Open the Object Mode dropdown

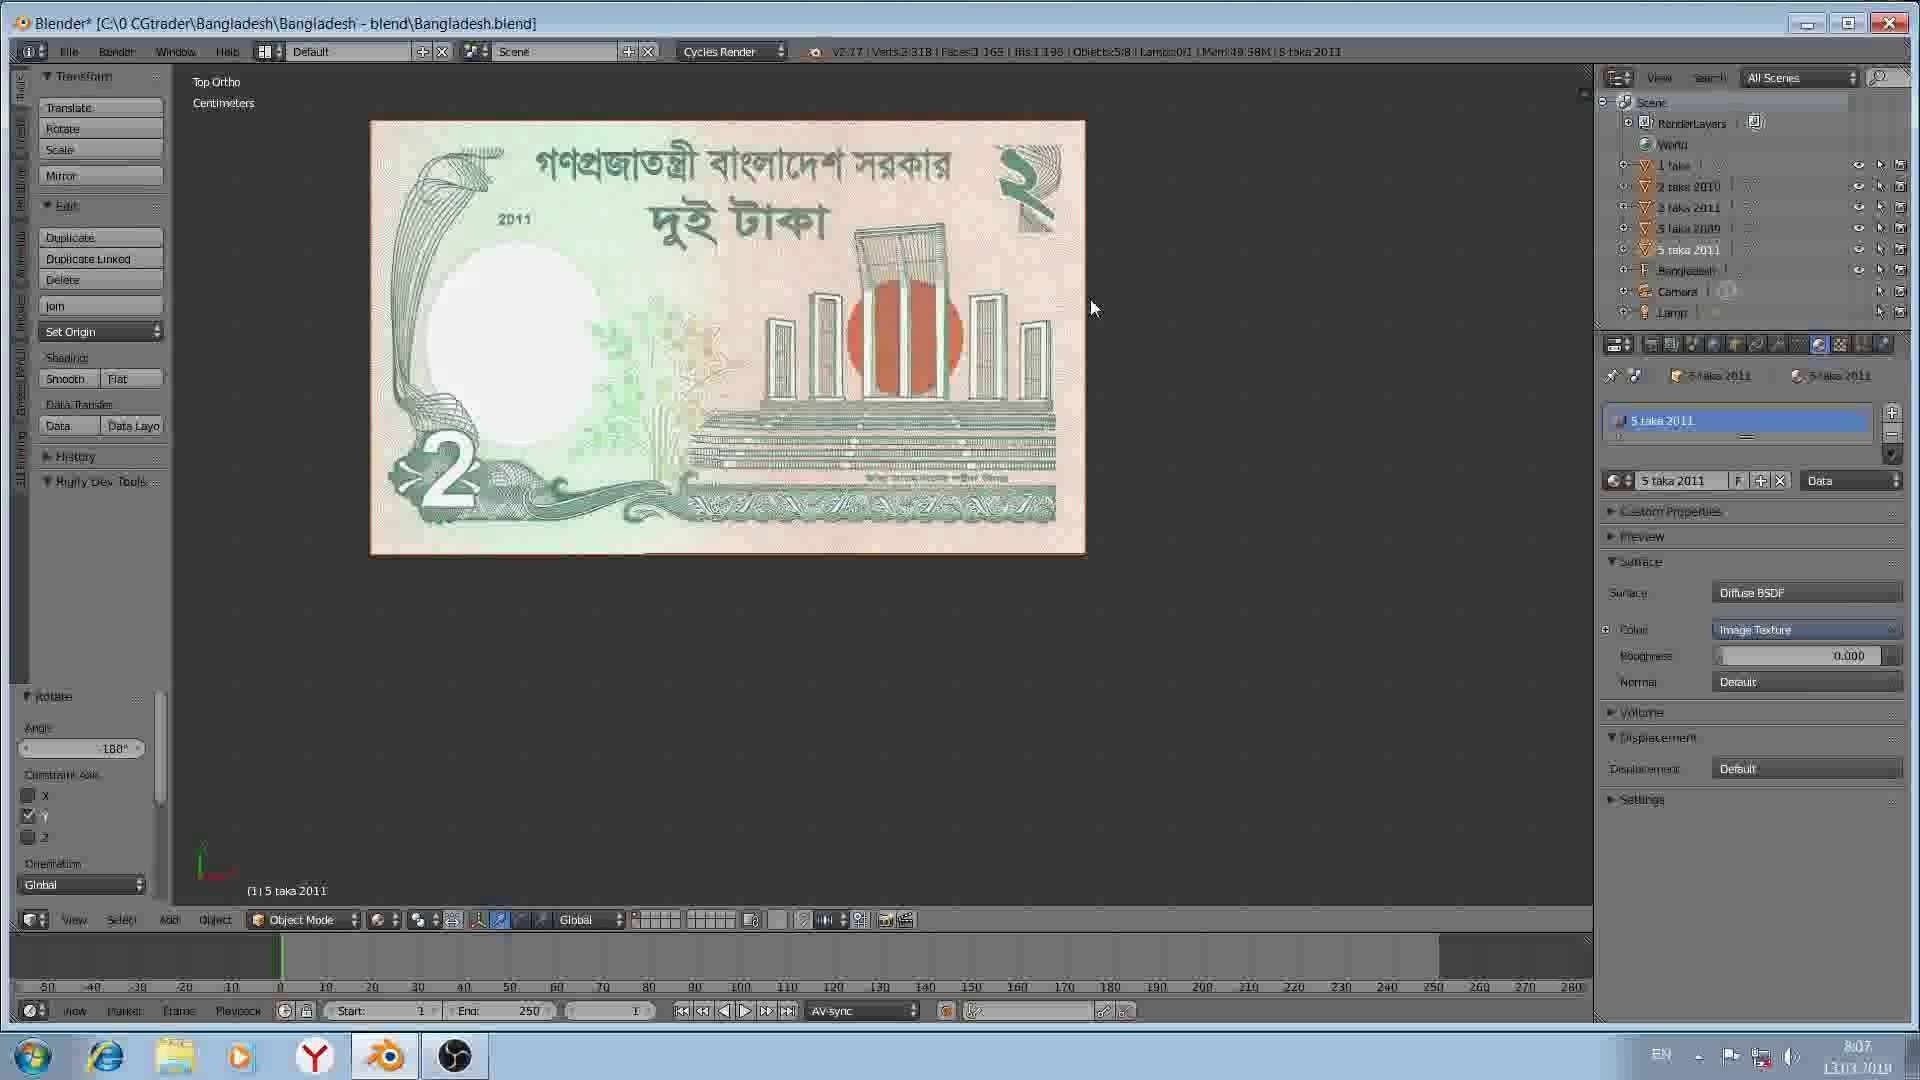click(303, 920)
